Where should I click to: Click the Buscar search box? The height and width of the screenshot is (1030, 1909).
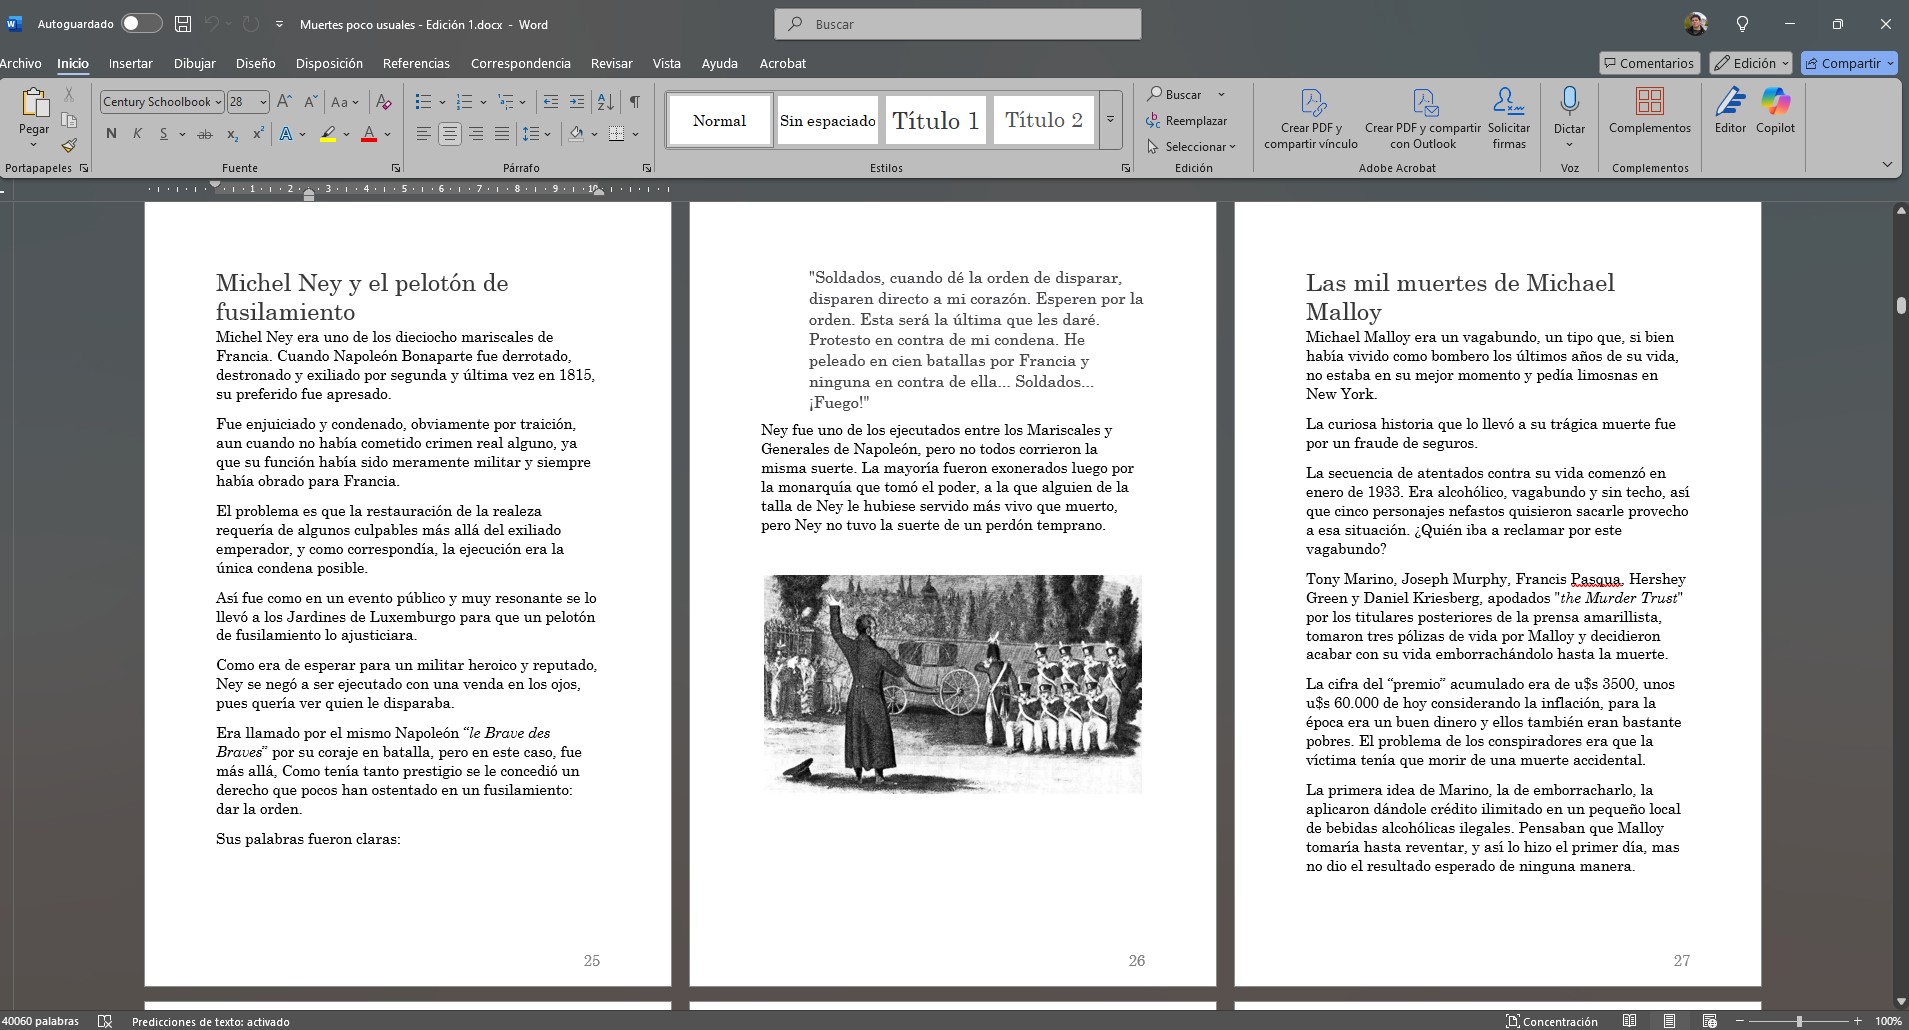coord(957,24)
